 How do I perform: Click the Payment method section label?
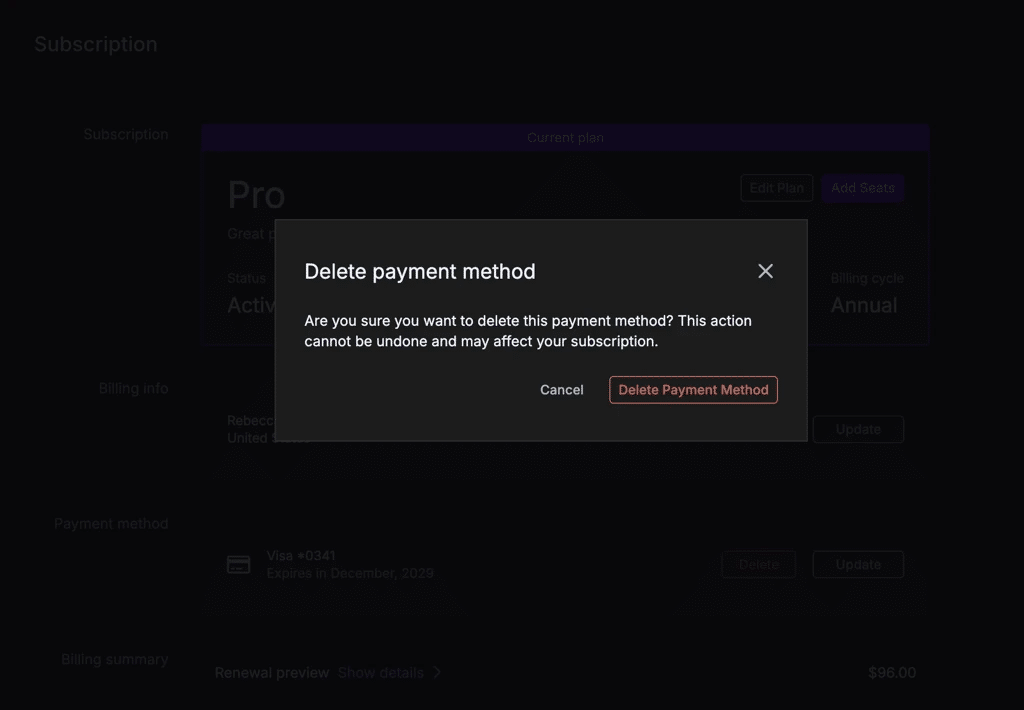pos(111,522)
